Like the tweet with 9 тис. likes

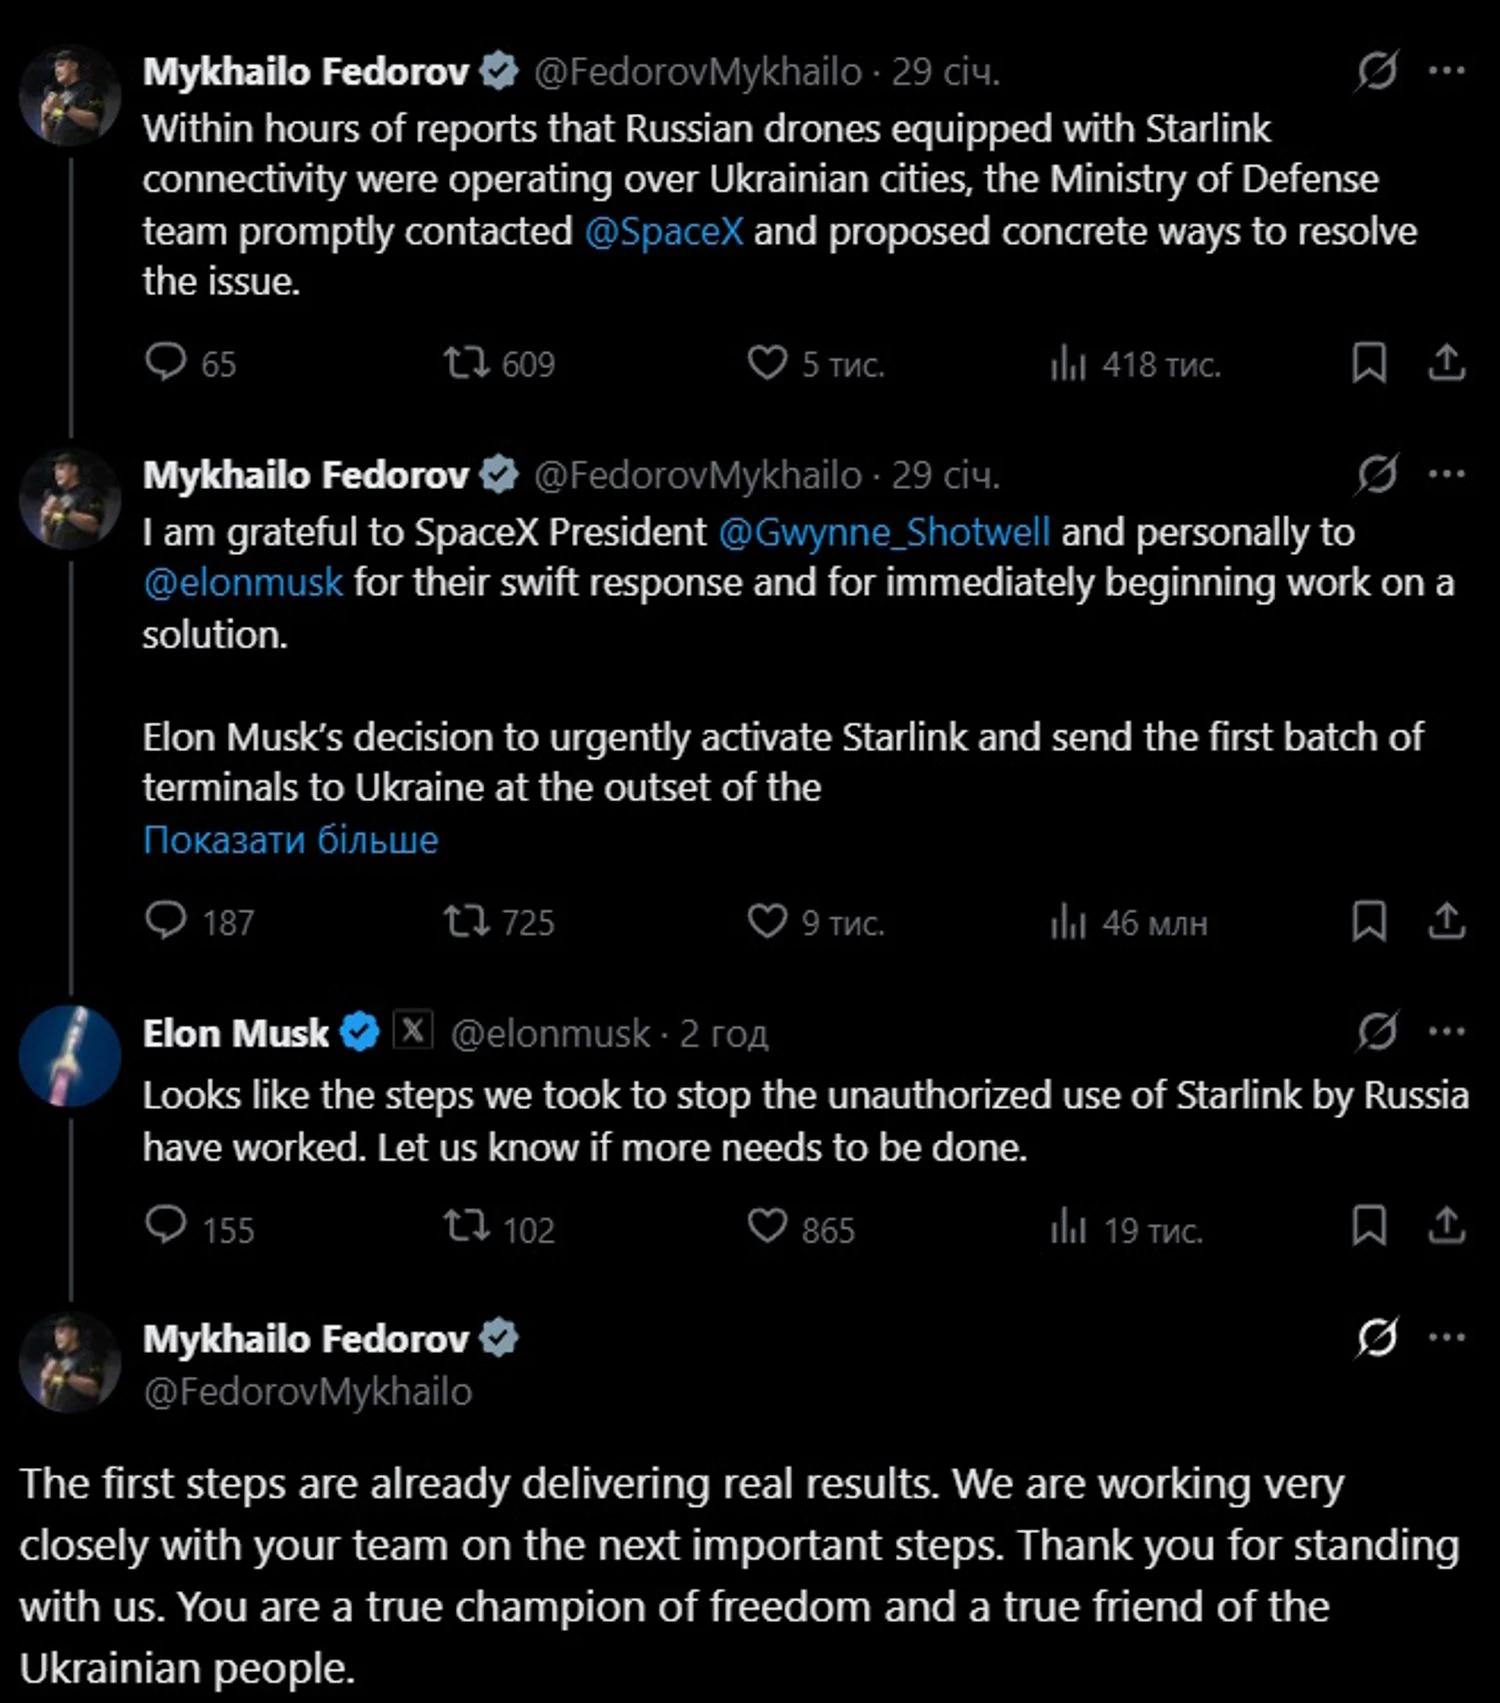[767, 921]
